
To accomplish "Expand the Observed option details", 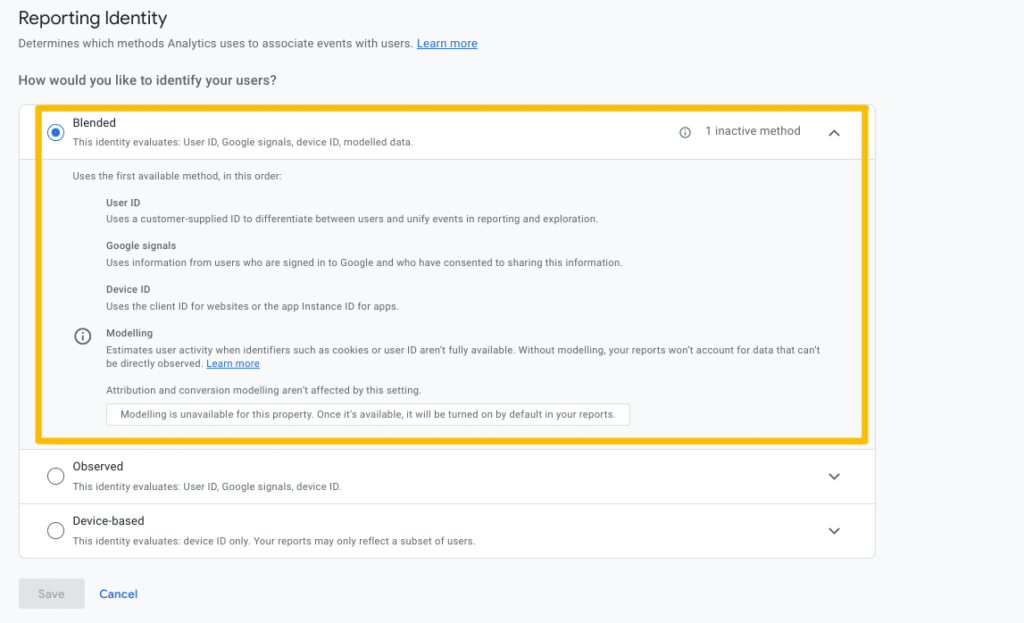I will coord(834,477).
